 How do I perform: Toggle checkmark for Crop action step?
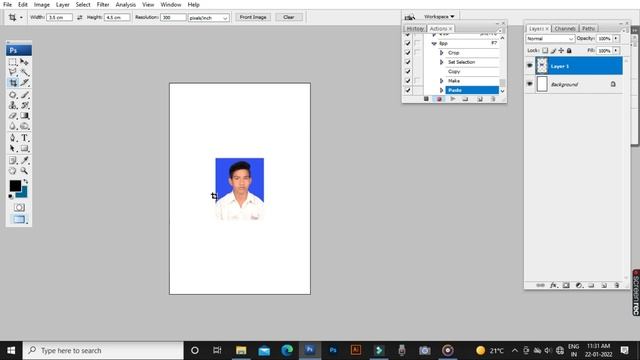(408, 53)
